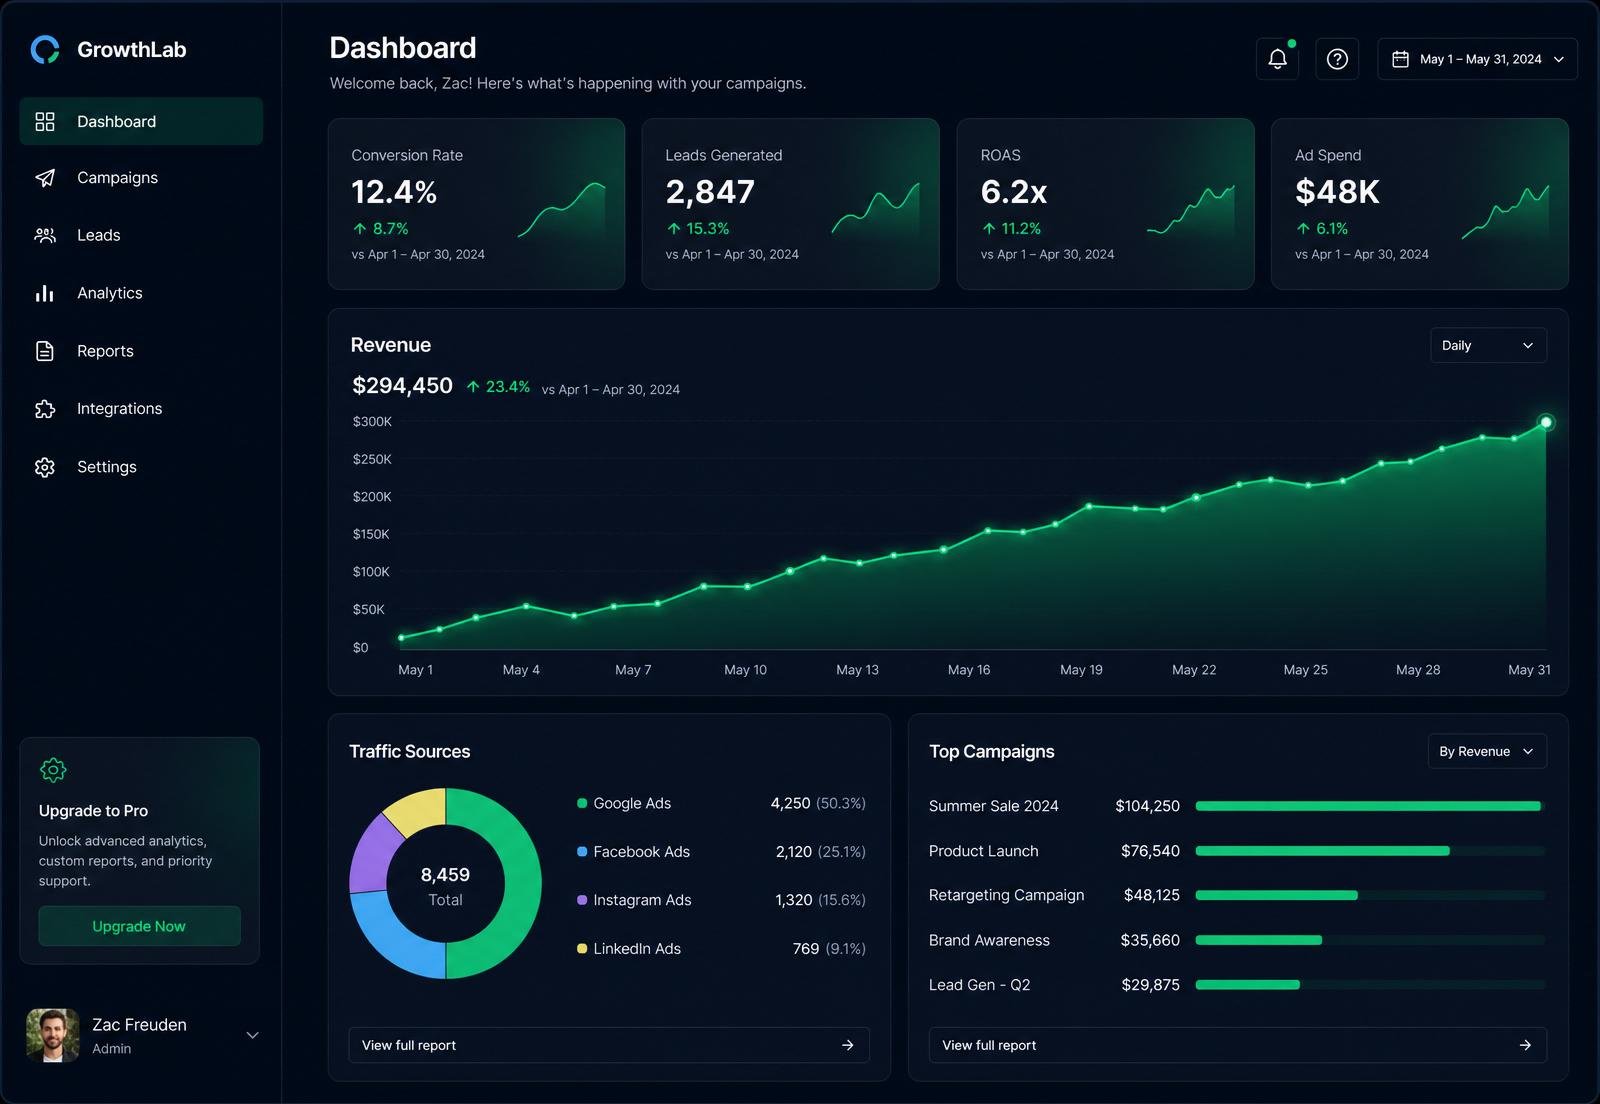Click the $48,125 Retargeting Campaign amount

pyautogui.click(x=1152, y=895)
